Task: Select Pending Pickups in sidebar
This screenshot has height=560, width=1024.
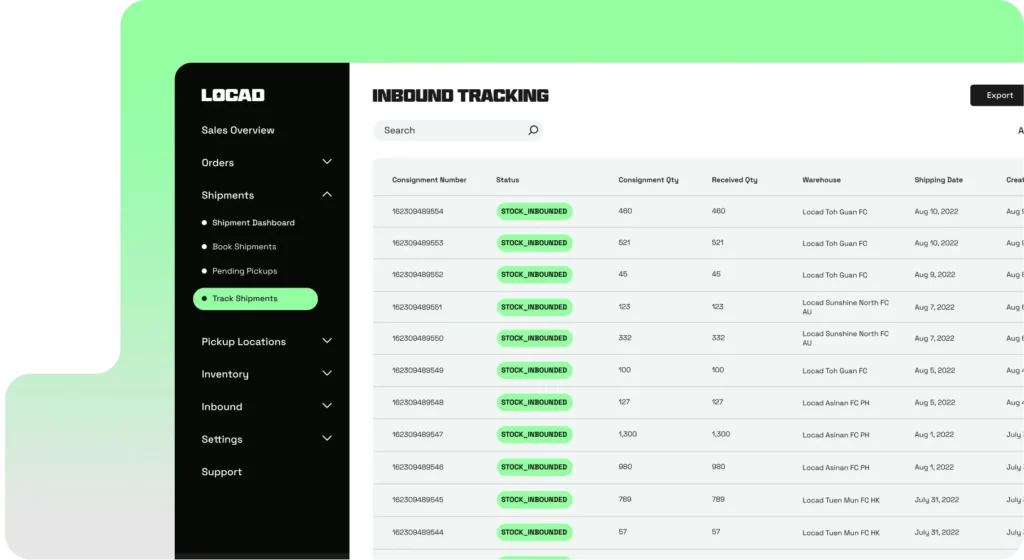Action: pyautogui.click(x=244, y=271)
